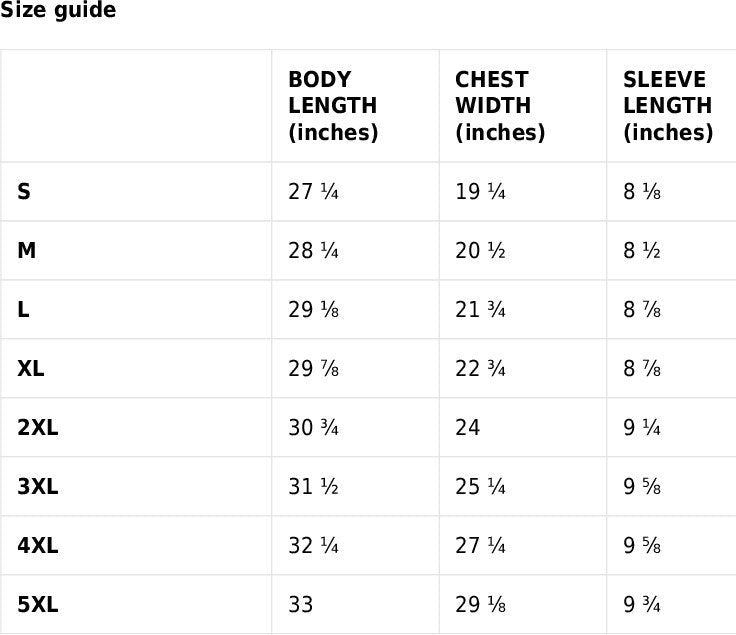Screen dimensions: 736x635
Task: Click the 5XL sleeve length value 9 ¾
Action: click(x=642, y=605)
